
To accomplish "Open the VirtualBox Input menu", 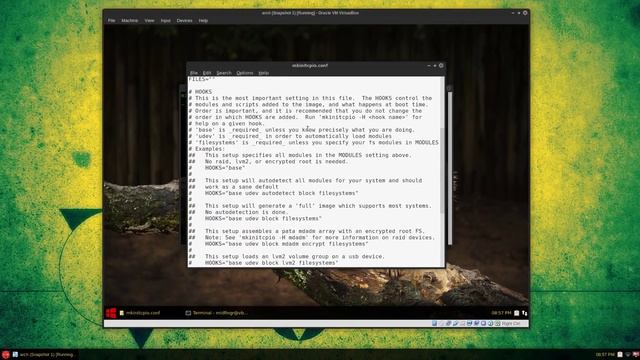I will (x=165, y=20).
